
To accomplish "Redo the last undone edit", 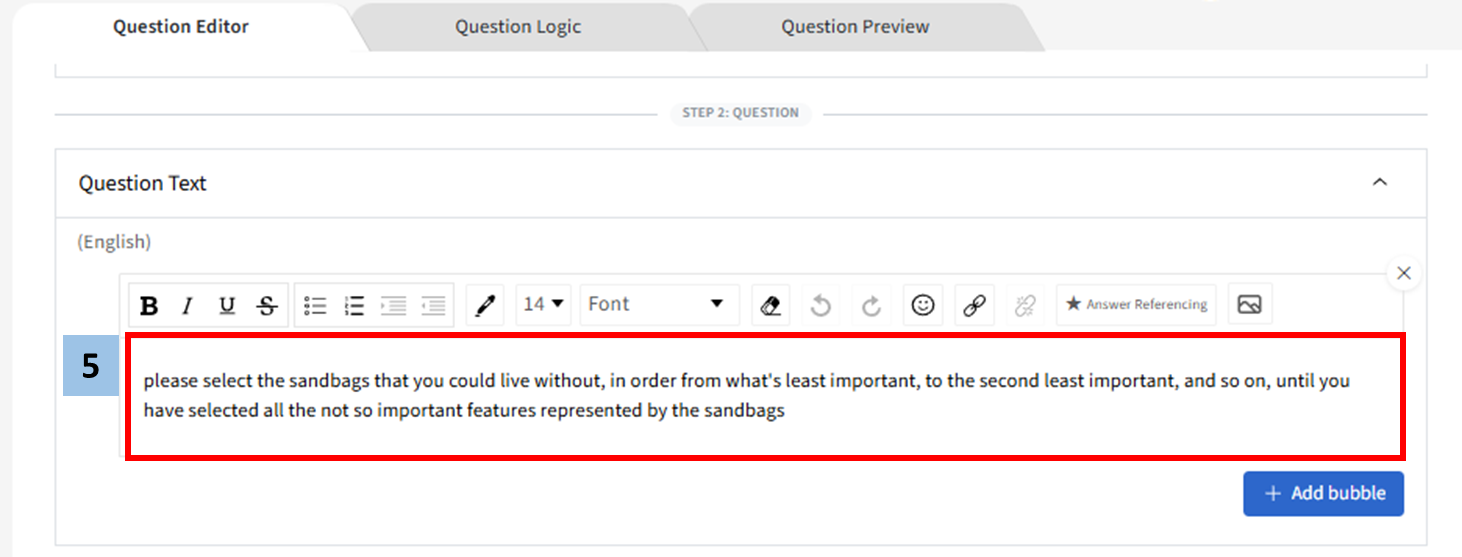I will click(871, 305).
